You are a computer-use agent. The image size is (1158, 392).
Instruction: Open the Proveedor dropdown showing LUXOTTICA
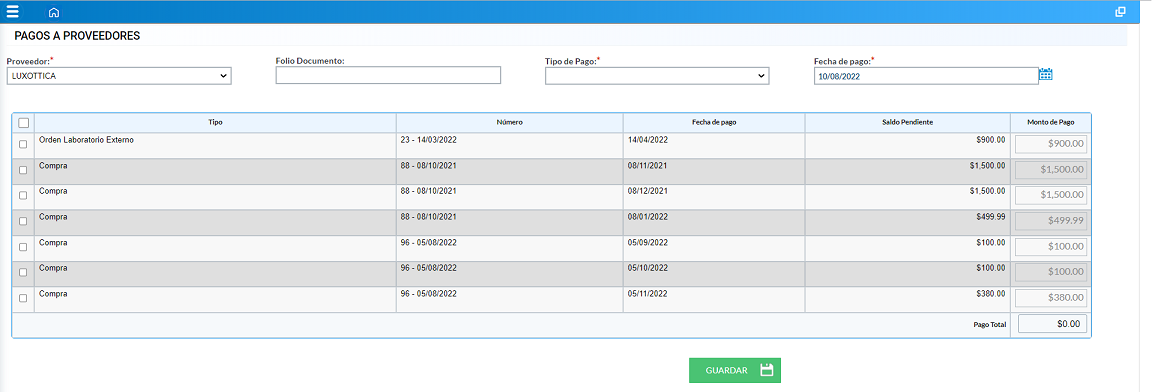point(119,76)
